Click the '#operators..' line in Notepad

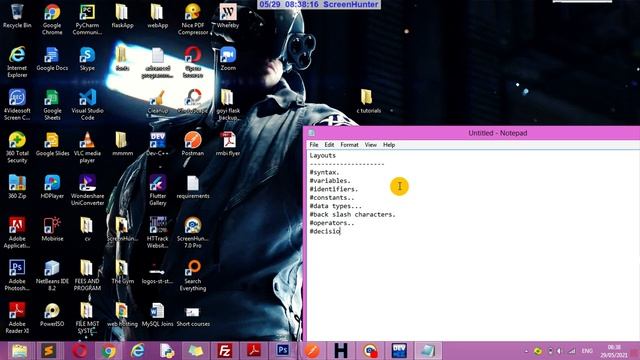coord(332,223)
